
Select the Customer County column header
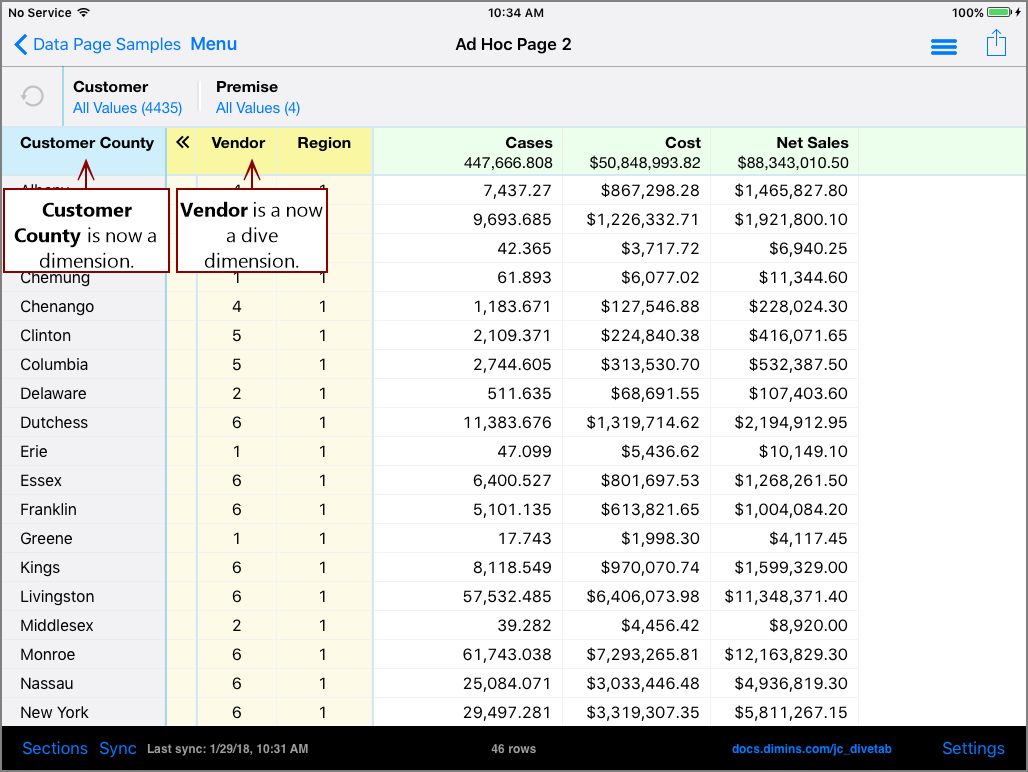click(87, 143)
